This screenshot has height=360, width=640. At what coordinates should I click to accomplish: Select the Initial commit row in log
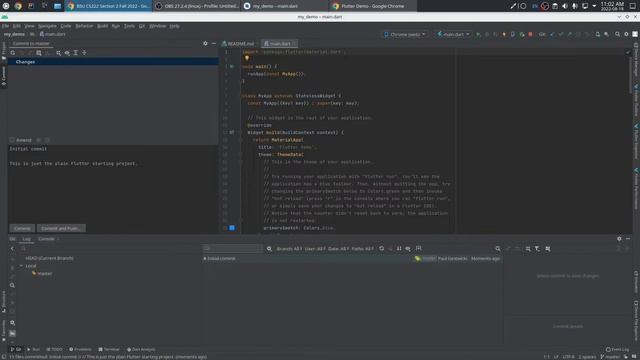(352, 258)
